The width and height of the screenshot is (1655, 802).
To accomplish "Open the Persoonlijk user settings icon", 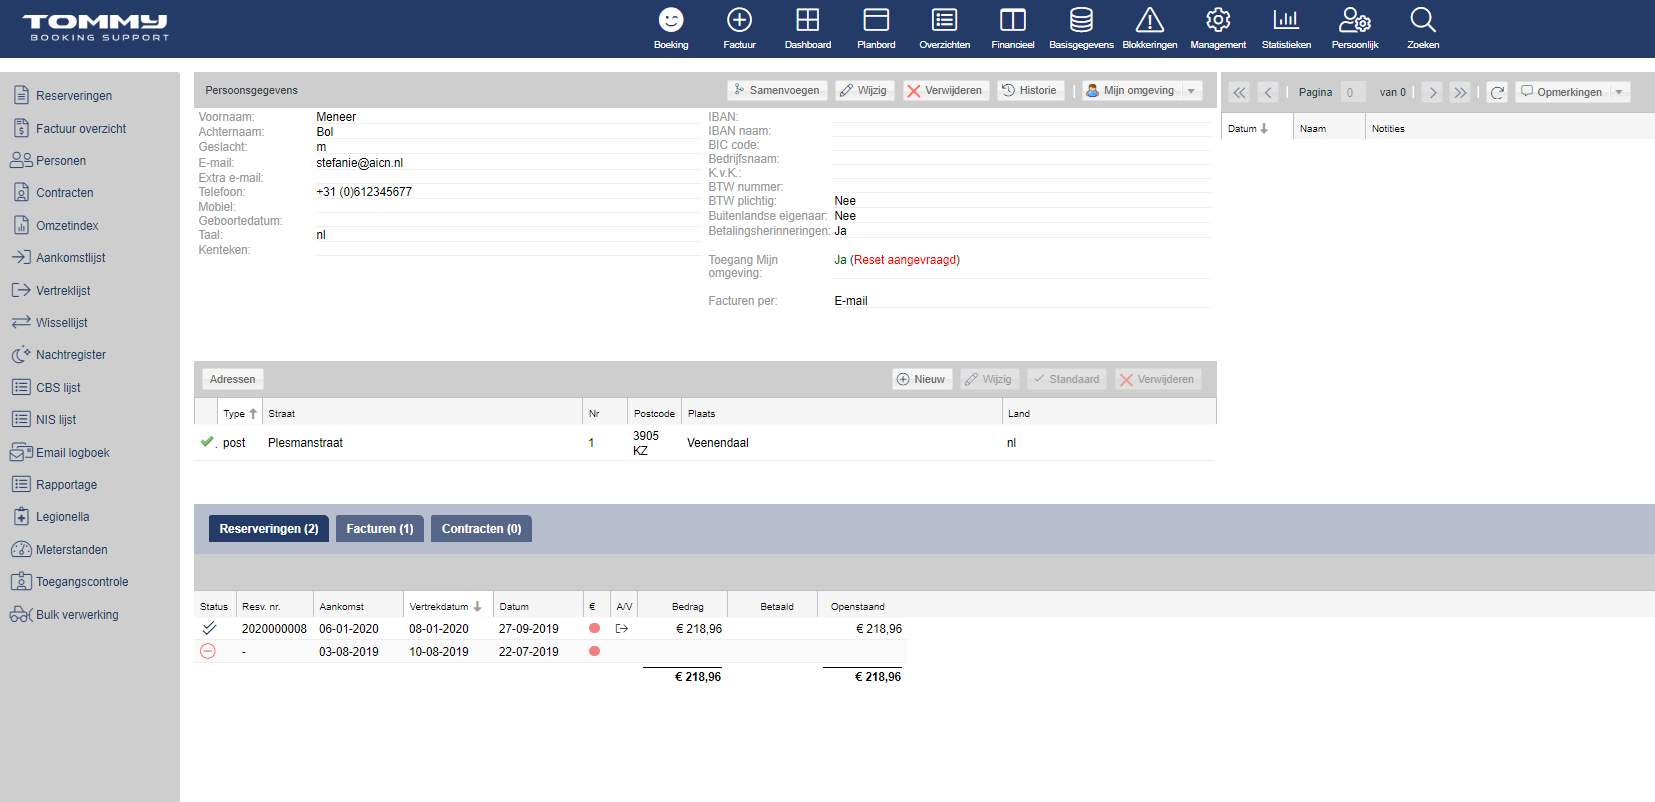I will [x=1355, y=20].
